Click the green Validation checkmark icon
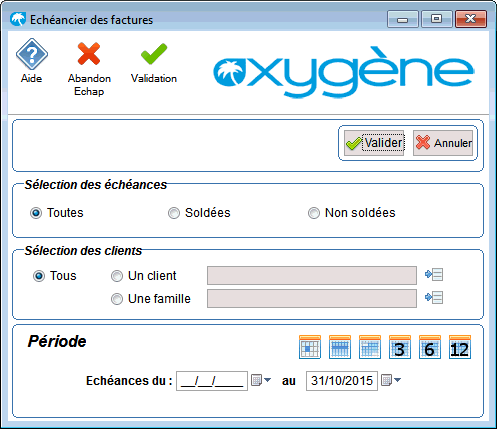Viewport: 497px width, 429px height. 154,54
